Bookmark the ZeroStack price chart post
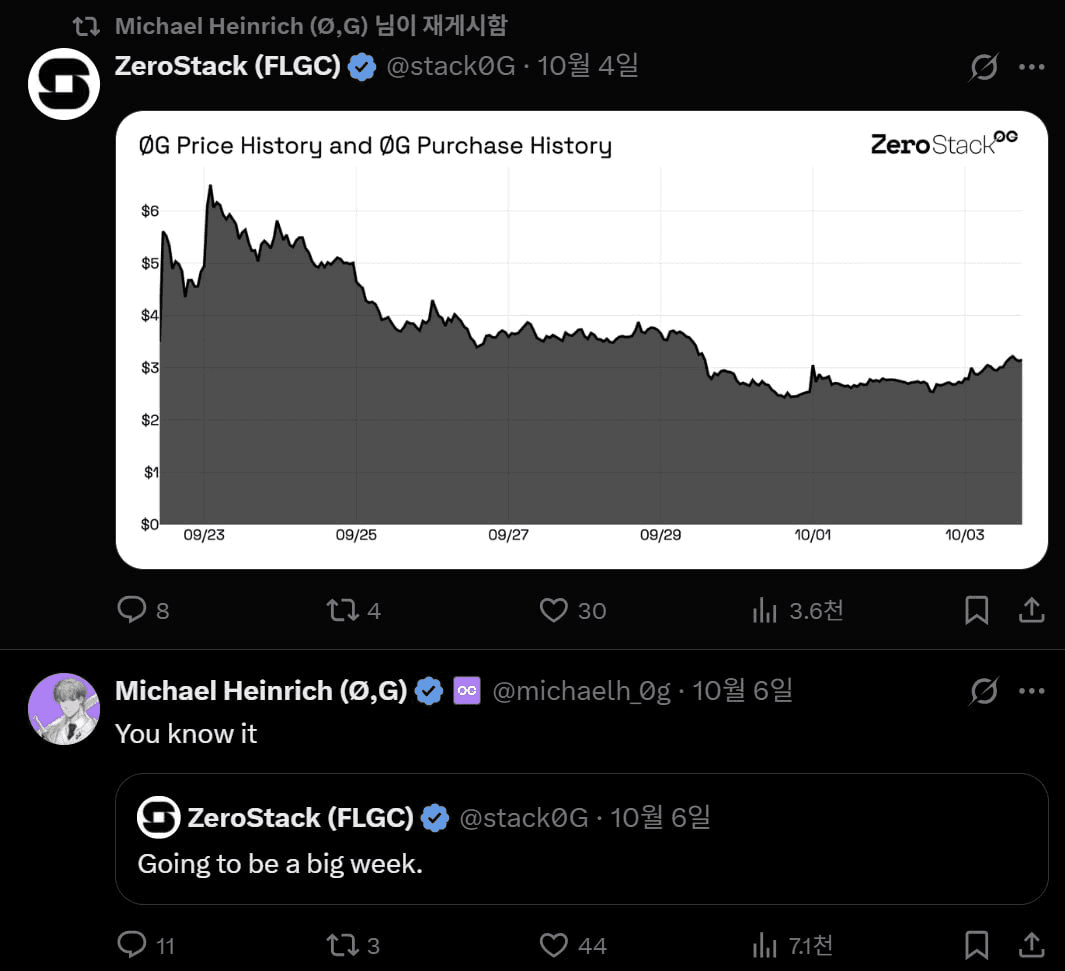1065x971 pixels. tap(976, 610)
